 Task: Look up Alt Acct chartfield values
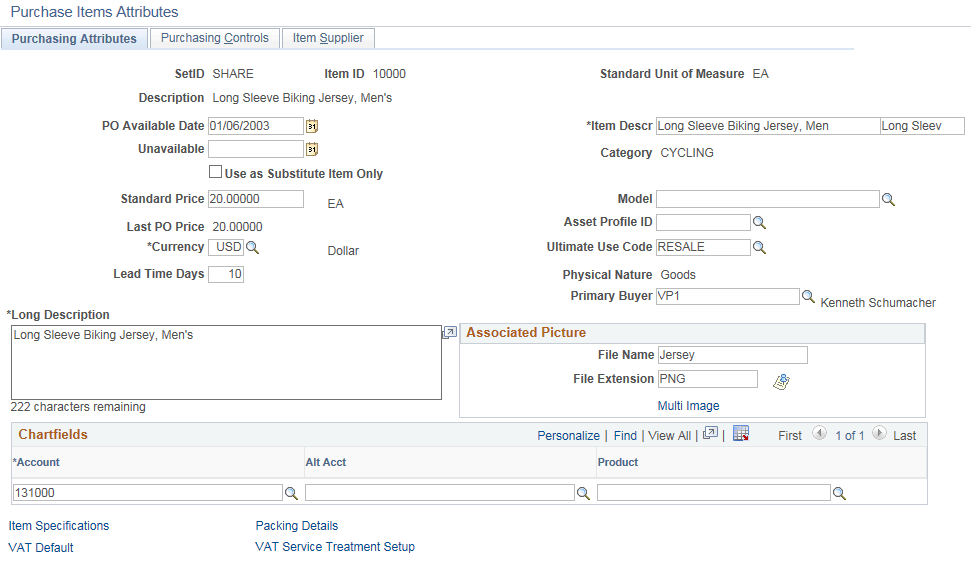pyautogui.click(x=583, y=494)
